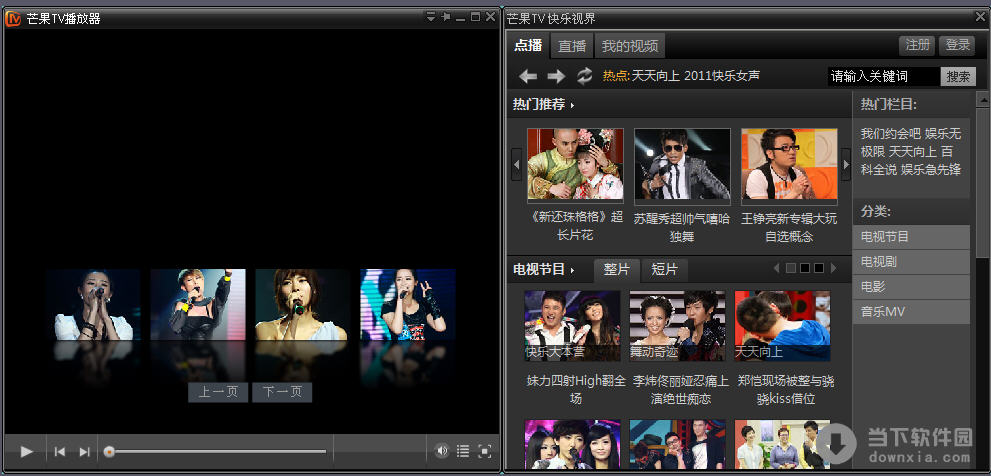The width and height of the screenshot is (991, 476).
Task: Select the 电影 category
Action: pyautogui.click(x=911, y=287)
